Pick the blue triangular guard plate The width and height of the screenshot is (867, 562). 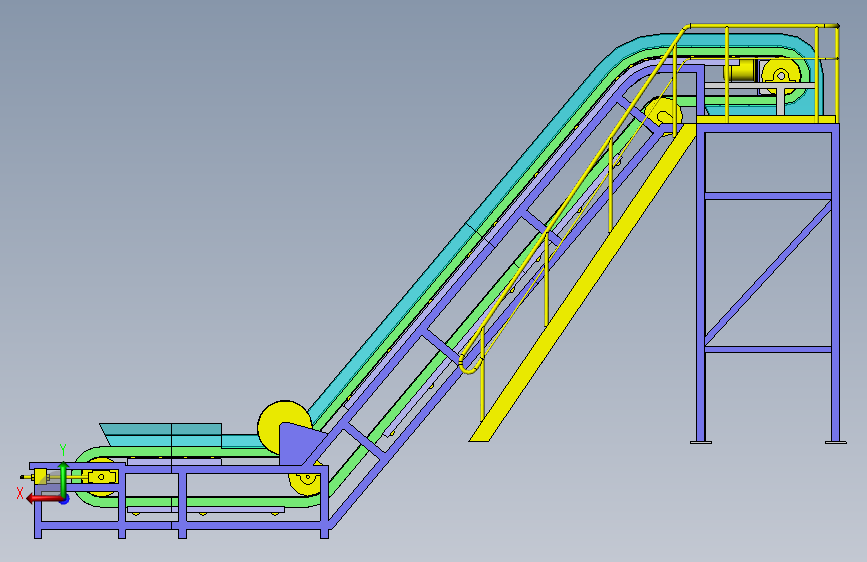click(x=299, y=444)
